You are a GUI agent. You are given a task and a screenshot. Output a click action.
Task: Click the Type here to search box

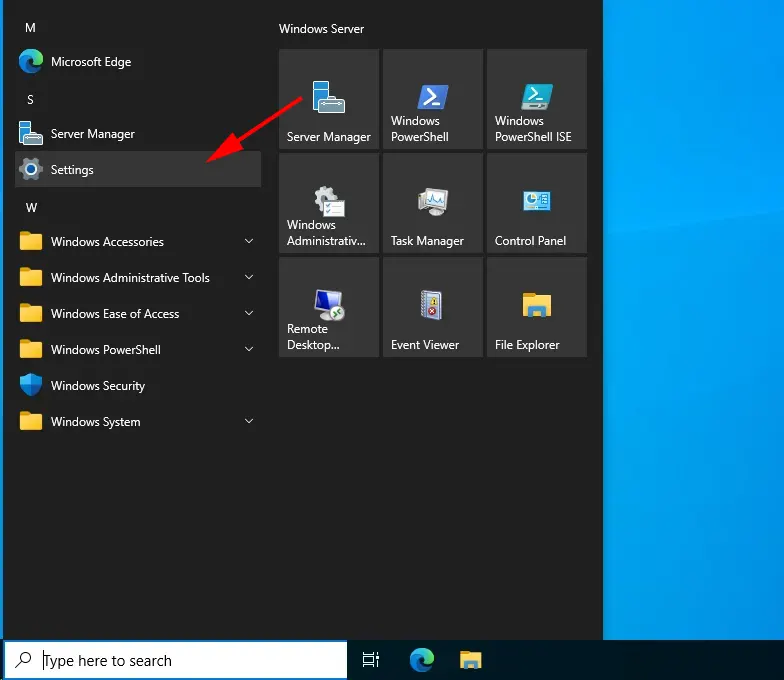click(x=176, y=660)
